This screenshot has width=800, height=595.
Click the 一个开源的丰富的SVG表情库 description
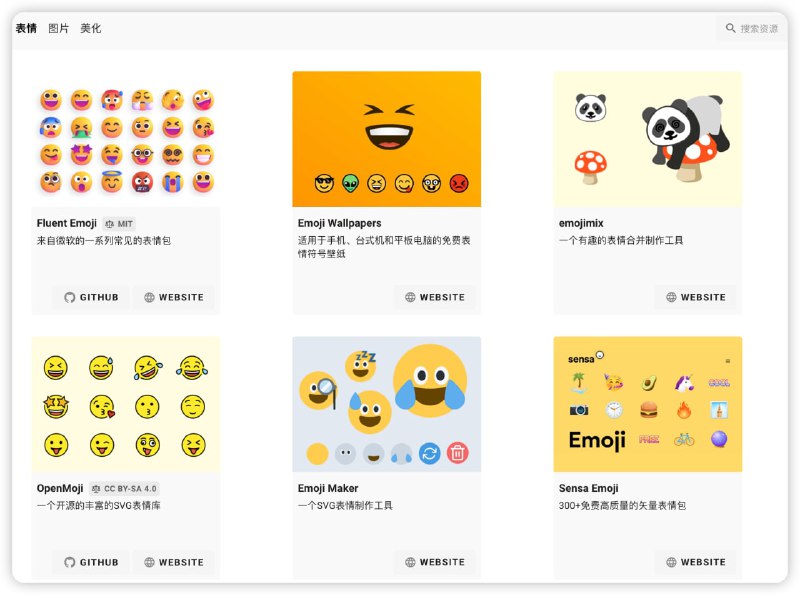coord(98,506)
